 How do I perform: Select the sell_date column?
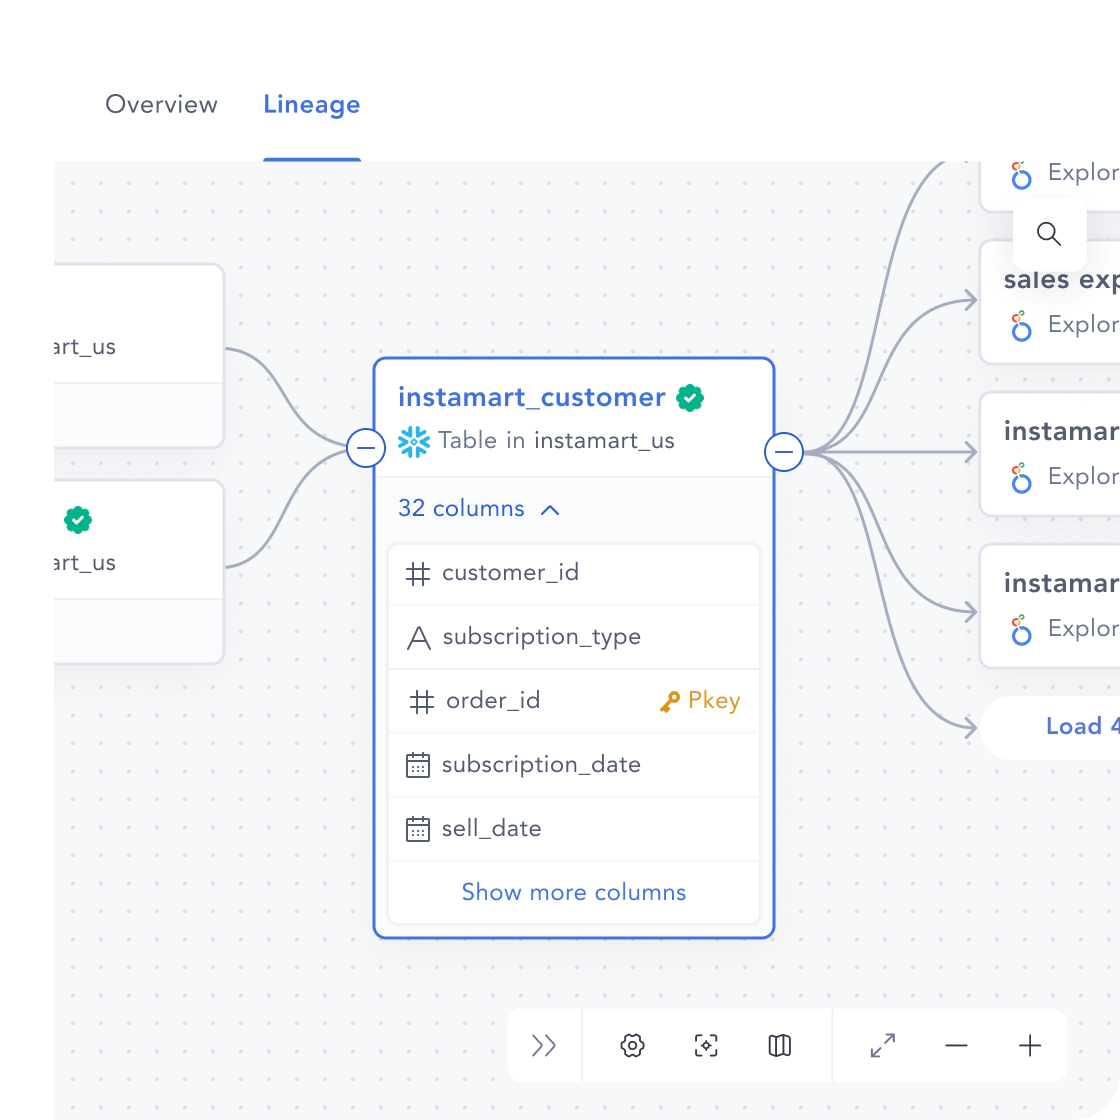(x=574, y=829)
